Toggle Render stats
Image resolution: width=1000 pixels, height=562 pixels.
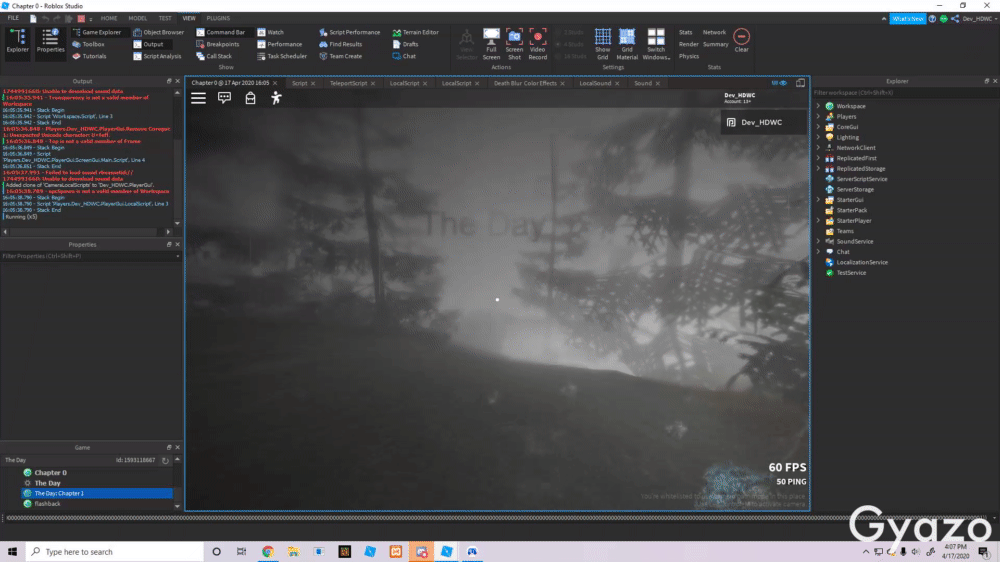click(688, 44)
